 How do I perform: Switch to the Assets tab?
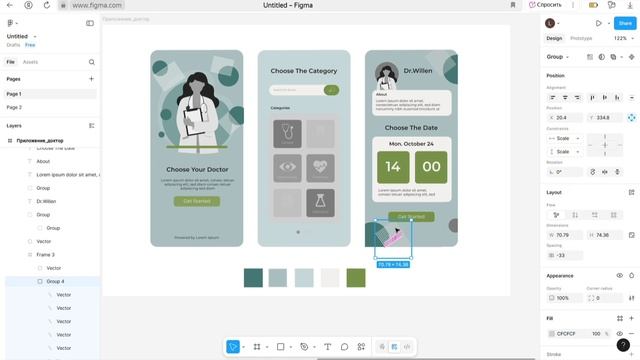(x=30, y=62)
